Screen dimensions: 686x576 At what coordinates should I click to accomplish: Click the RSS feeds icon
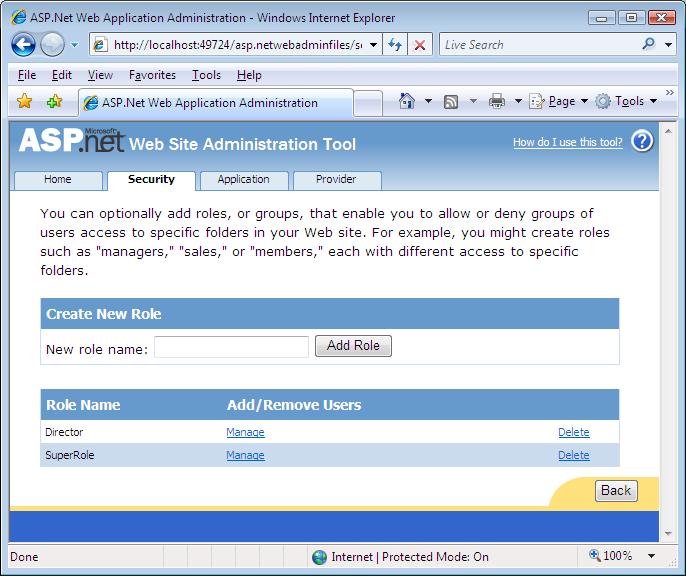[451, 102]
